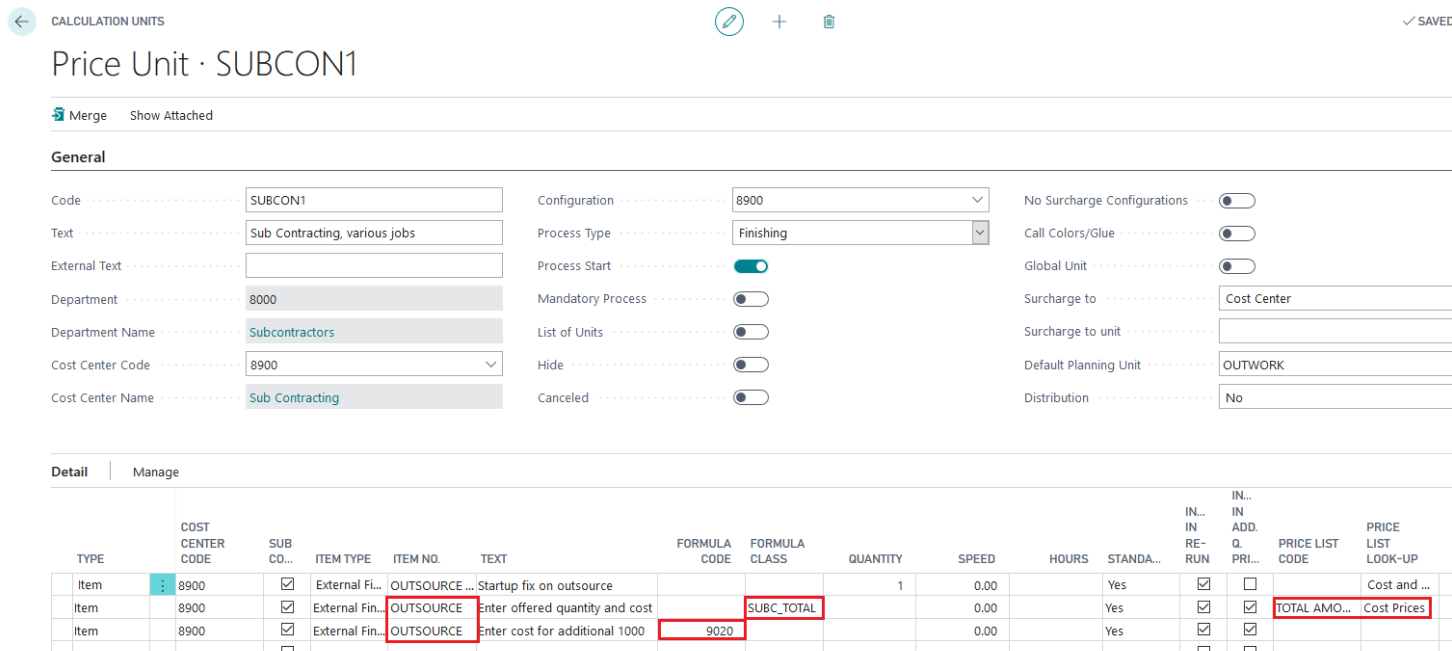Click the Surcharge to unit field
This screenshot has height=651, width=1452.
coord(1335,332)
